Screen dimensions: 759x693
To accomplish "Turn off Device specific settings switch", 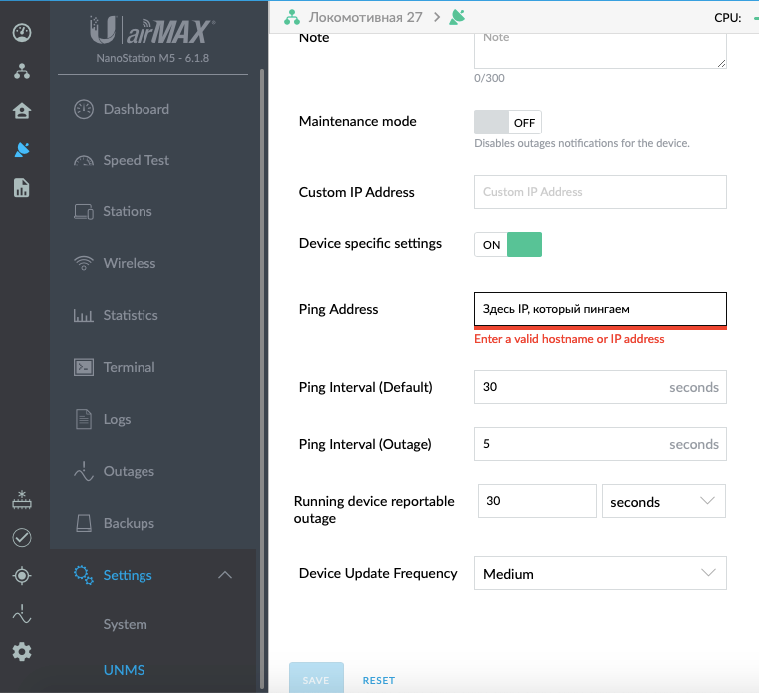I will click(507, 244).
